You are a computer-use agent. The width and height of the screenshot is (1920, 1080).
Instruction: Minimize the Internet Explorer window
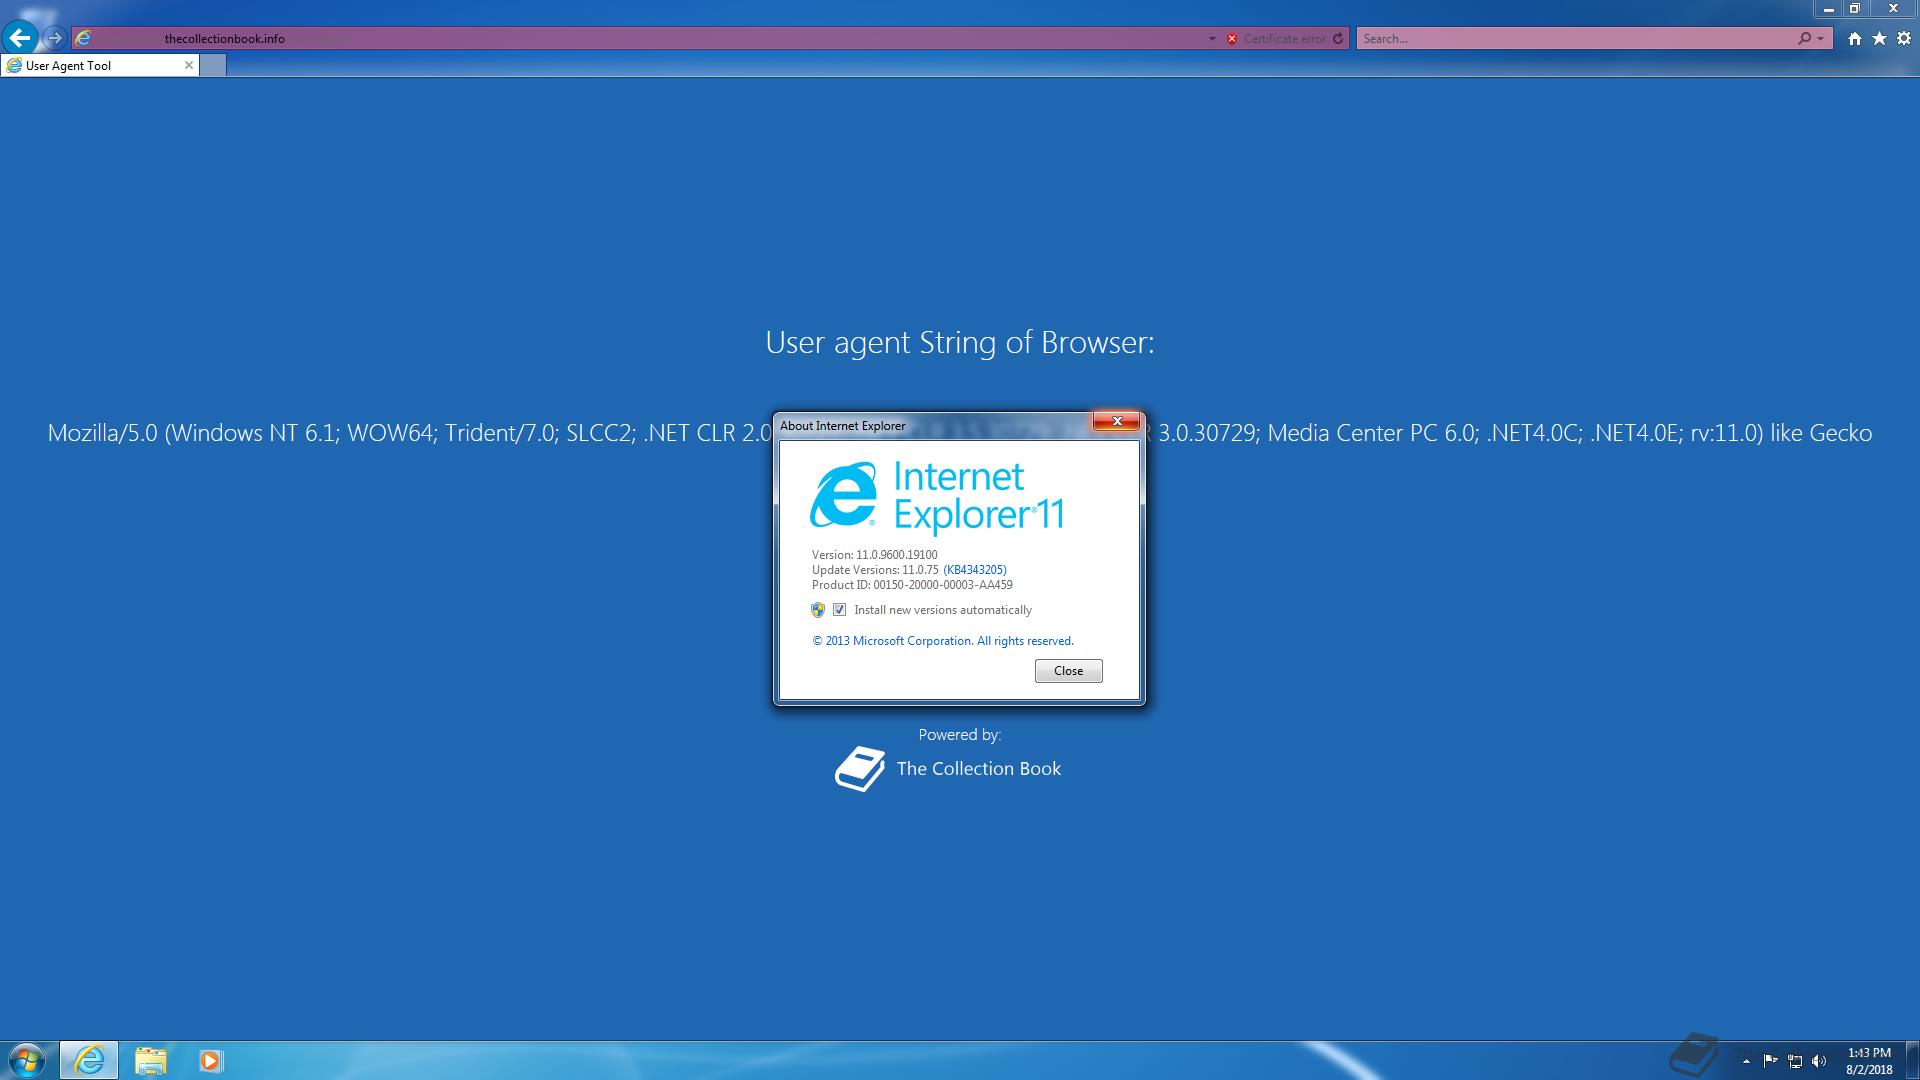pos(1829,9)
